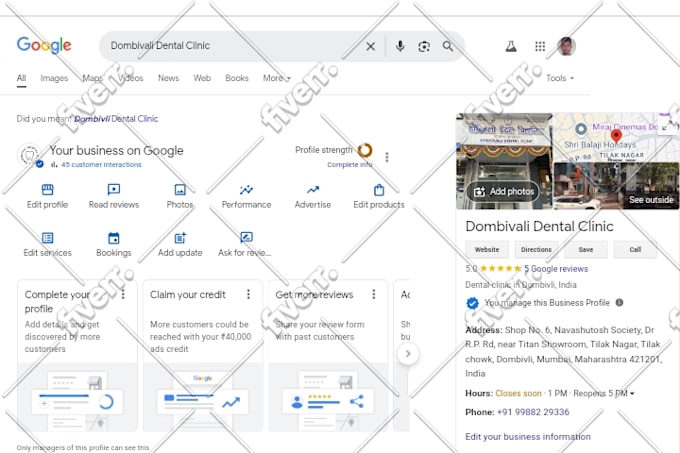
Task: Click into the search input field
Action: tap(234, 46)
